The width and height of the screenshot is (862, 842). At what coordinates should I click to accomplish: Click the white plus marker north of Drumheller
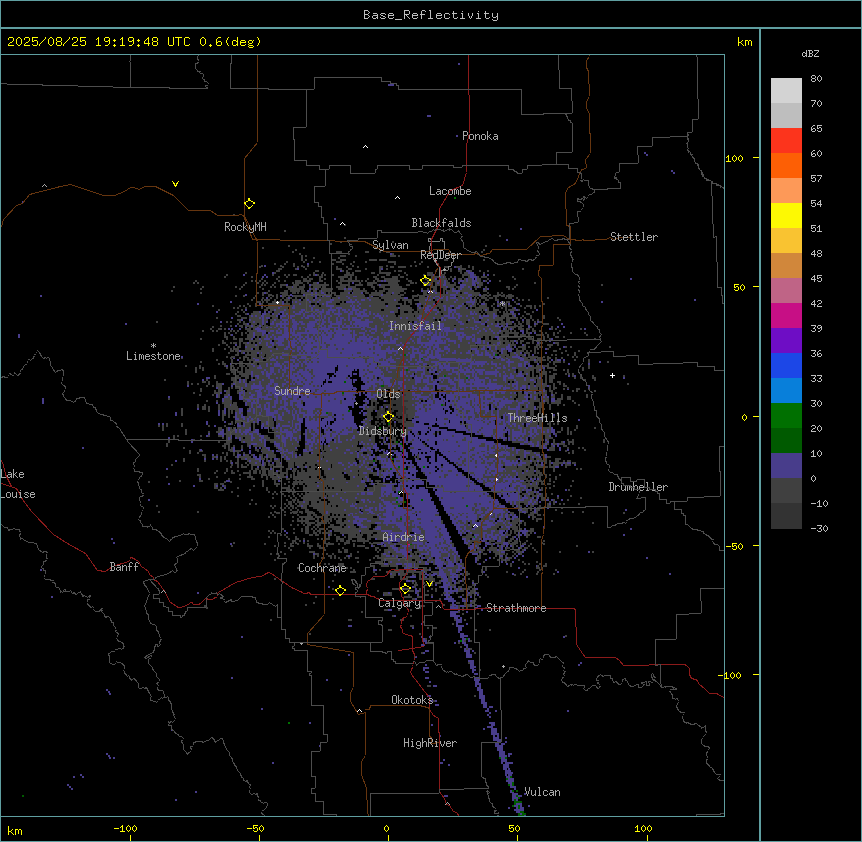(612, 375)
